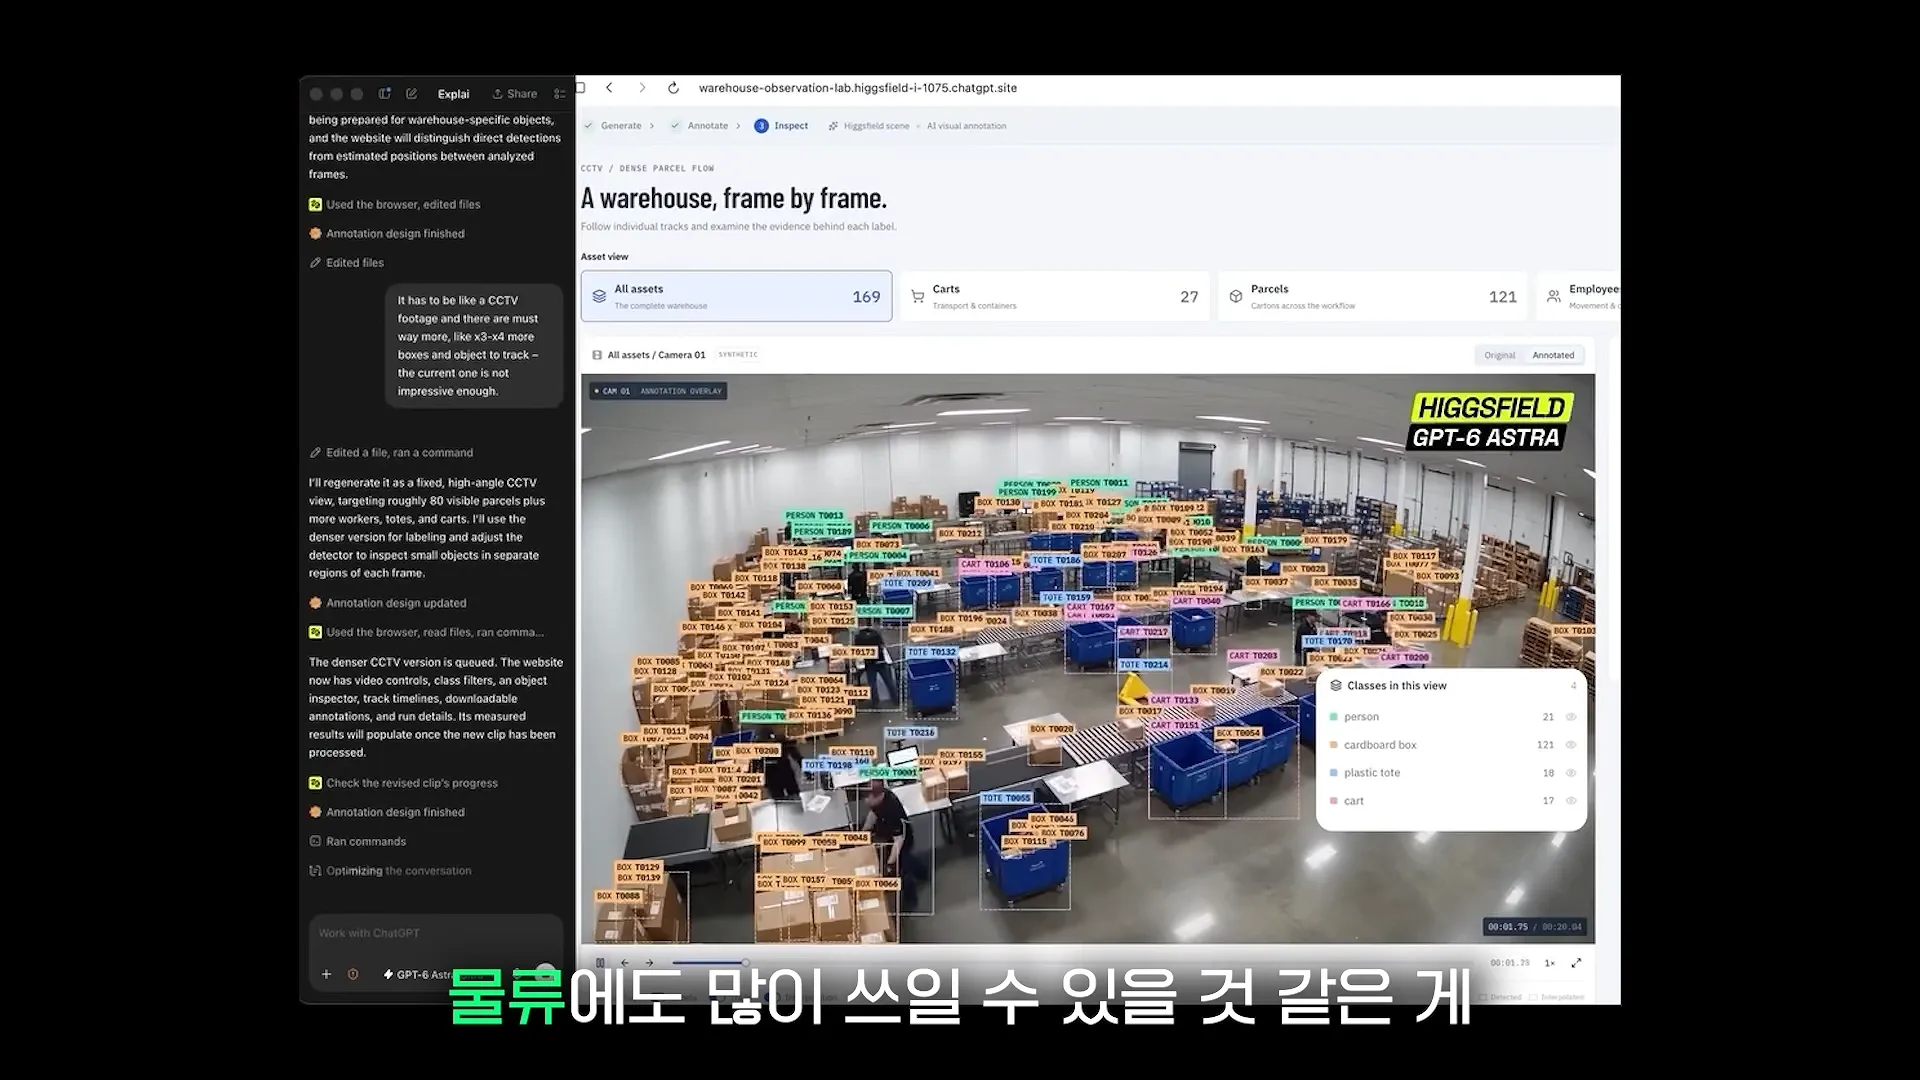Image resolution: width=1920 pixels, height=1080 pixels.
Task: Reload the warehouse observation page
Action: pyautogui.click(x=674, y=88)
